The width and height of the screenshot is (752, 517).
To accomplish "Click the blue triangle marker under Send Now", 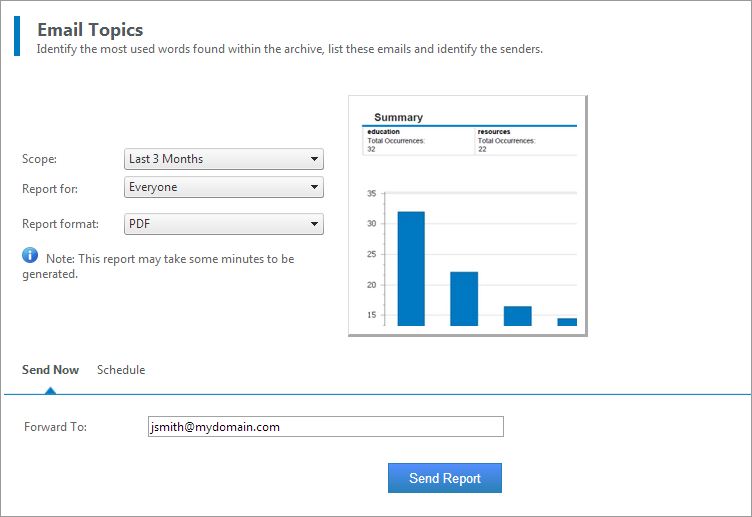I will click(x=50, y=391).
